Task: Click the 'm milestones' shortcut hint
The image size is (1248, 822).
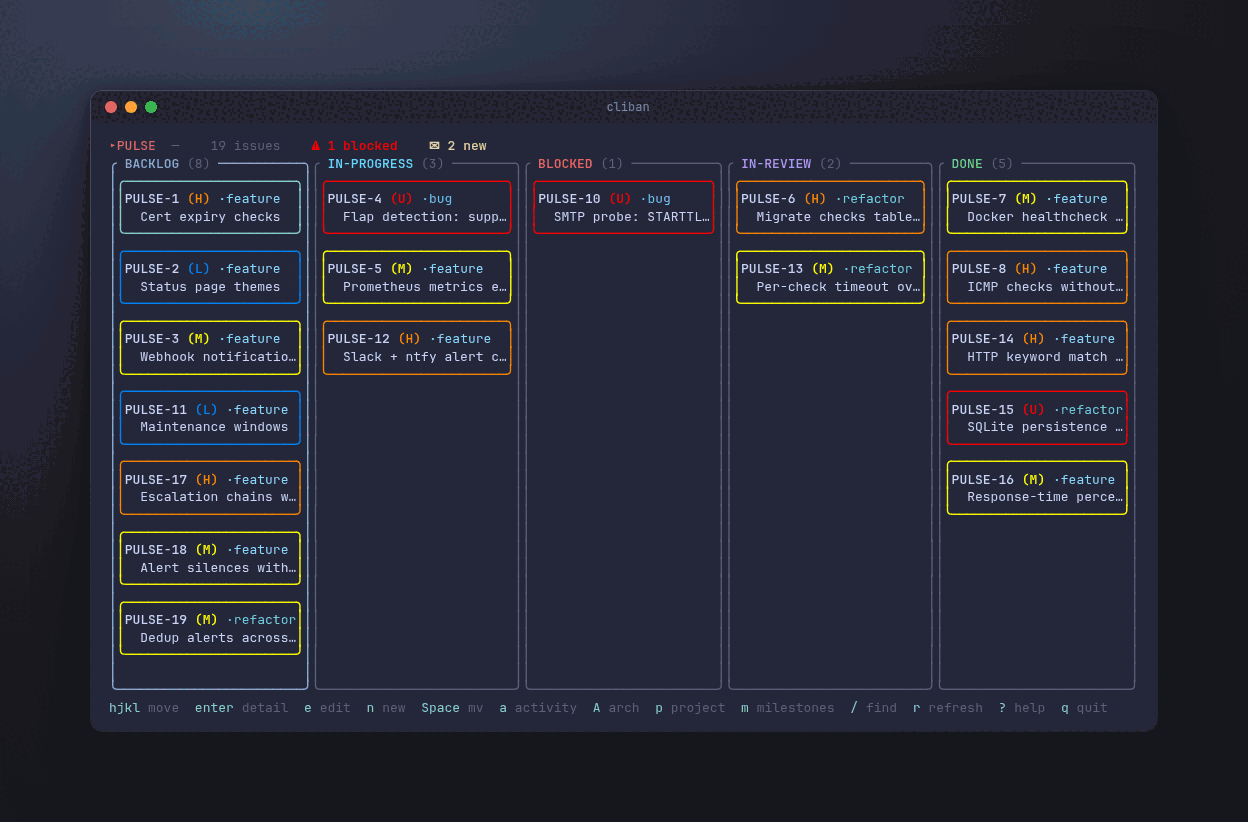Action: [x=788, y=708]
